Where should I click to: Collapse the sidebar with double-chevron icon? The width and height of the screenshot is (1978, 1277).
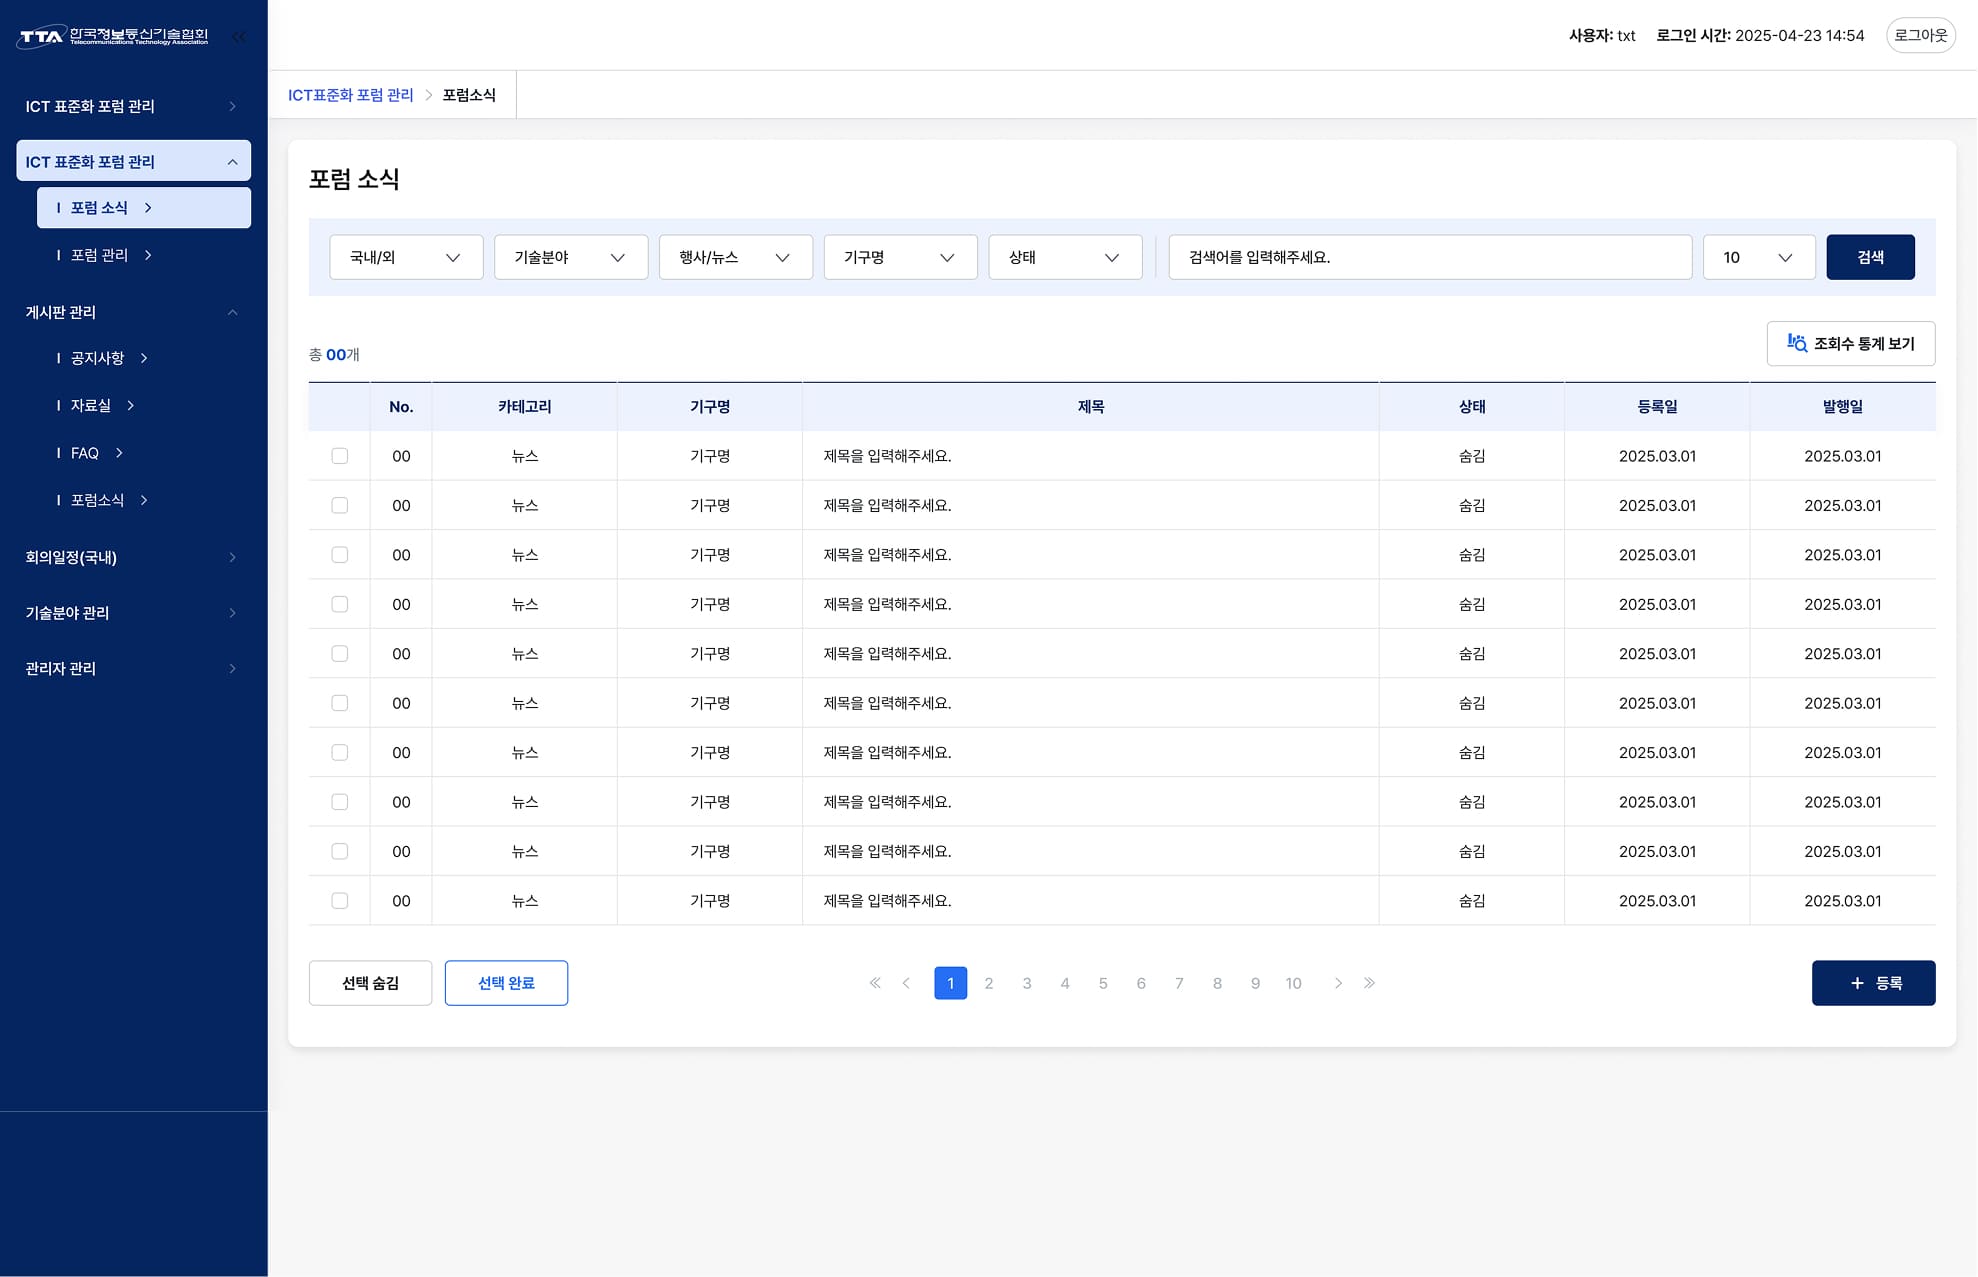click(238, 37)
